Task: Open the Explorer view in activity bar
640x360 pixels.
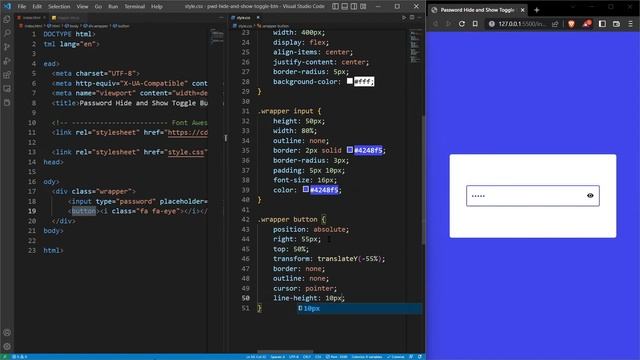Action: (7, 19)
